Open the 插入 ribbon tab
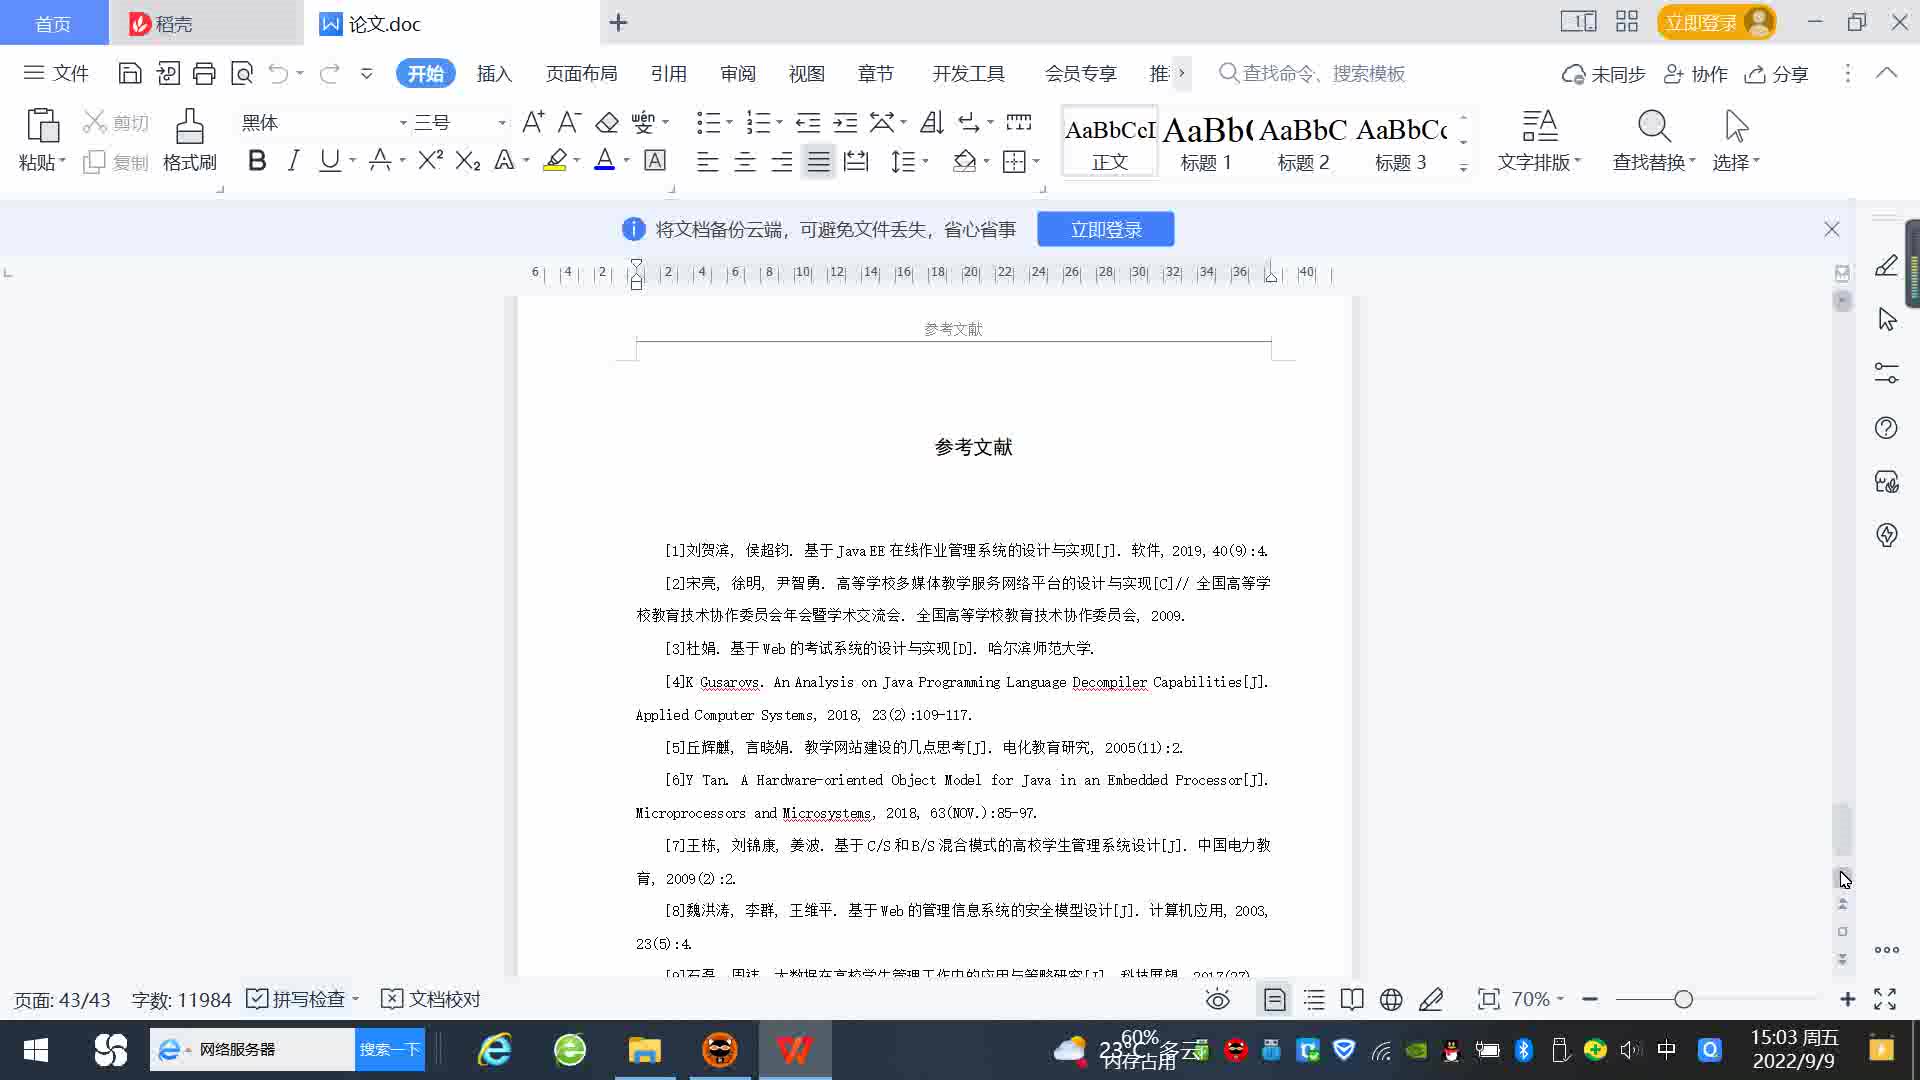1920x1080 pixels. (x=494, y=74)
